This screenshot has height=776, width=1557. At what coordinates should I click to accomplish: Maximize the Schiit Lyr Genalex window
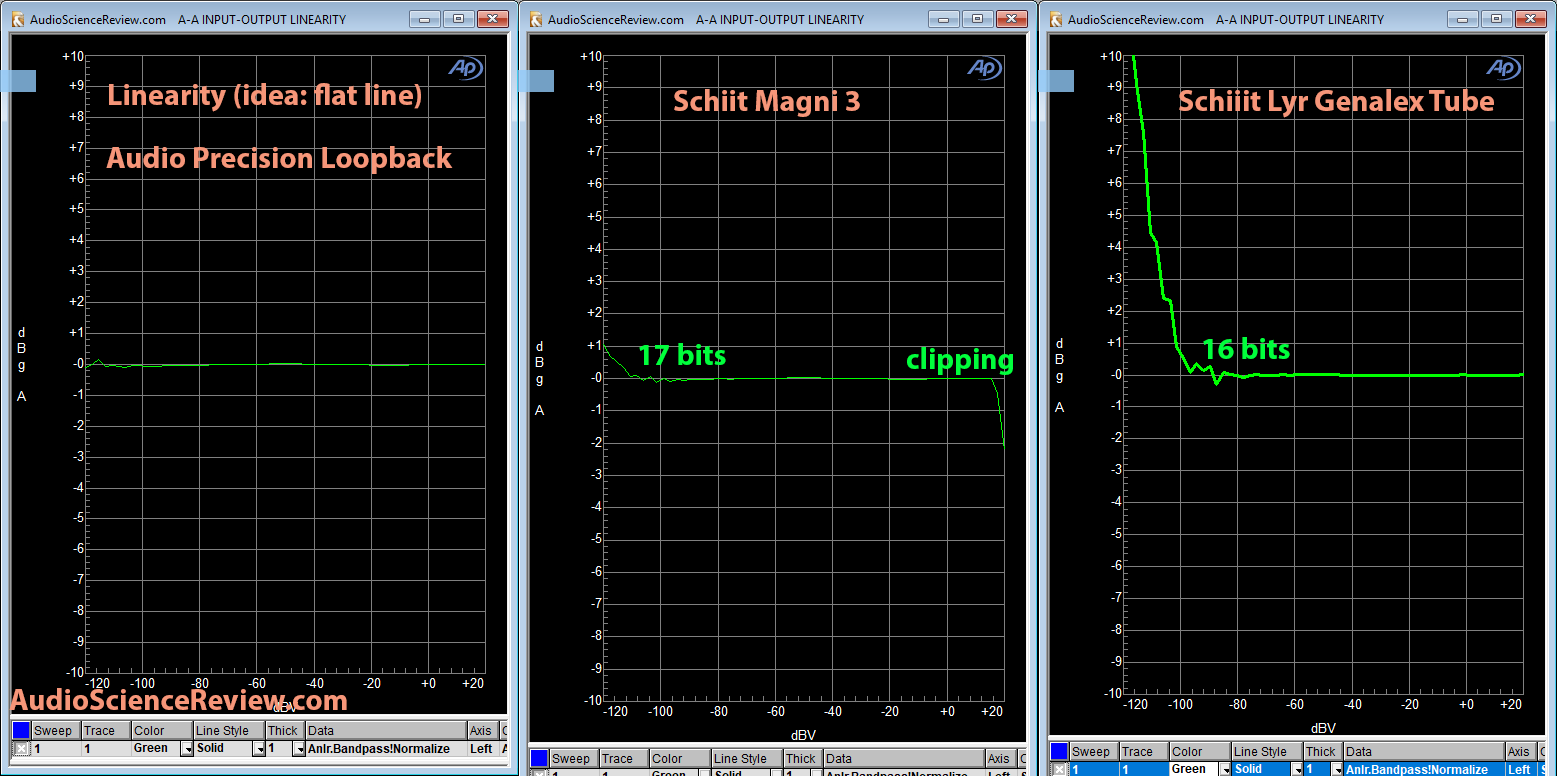1496,19
